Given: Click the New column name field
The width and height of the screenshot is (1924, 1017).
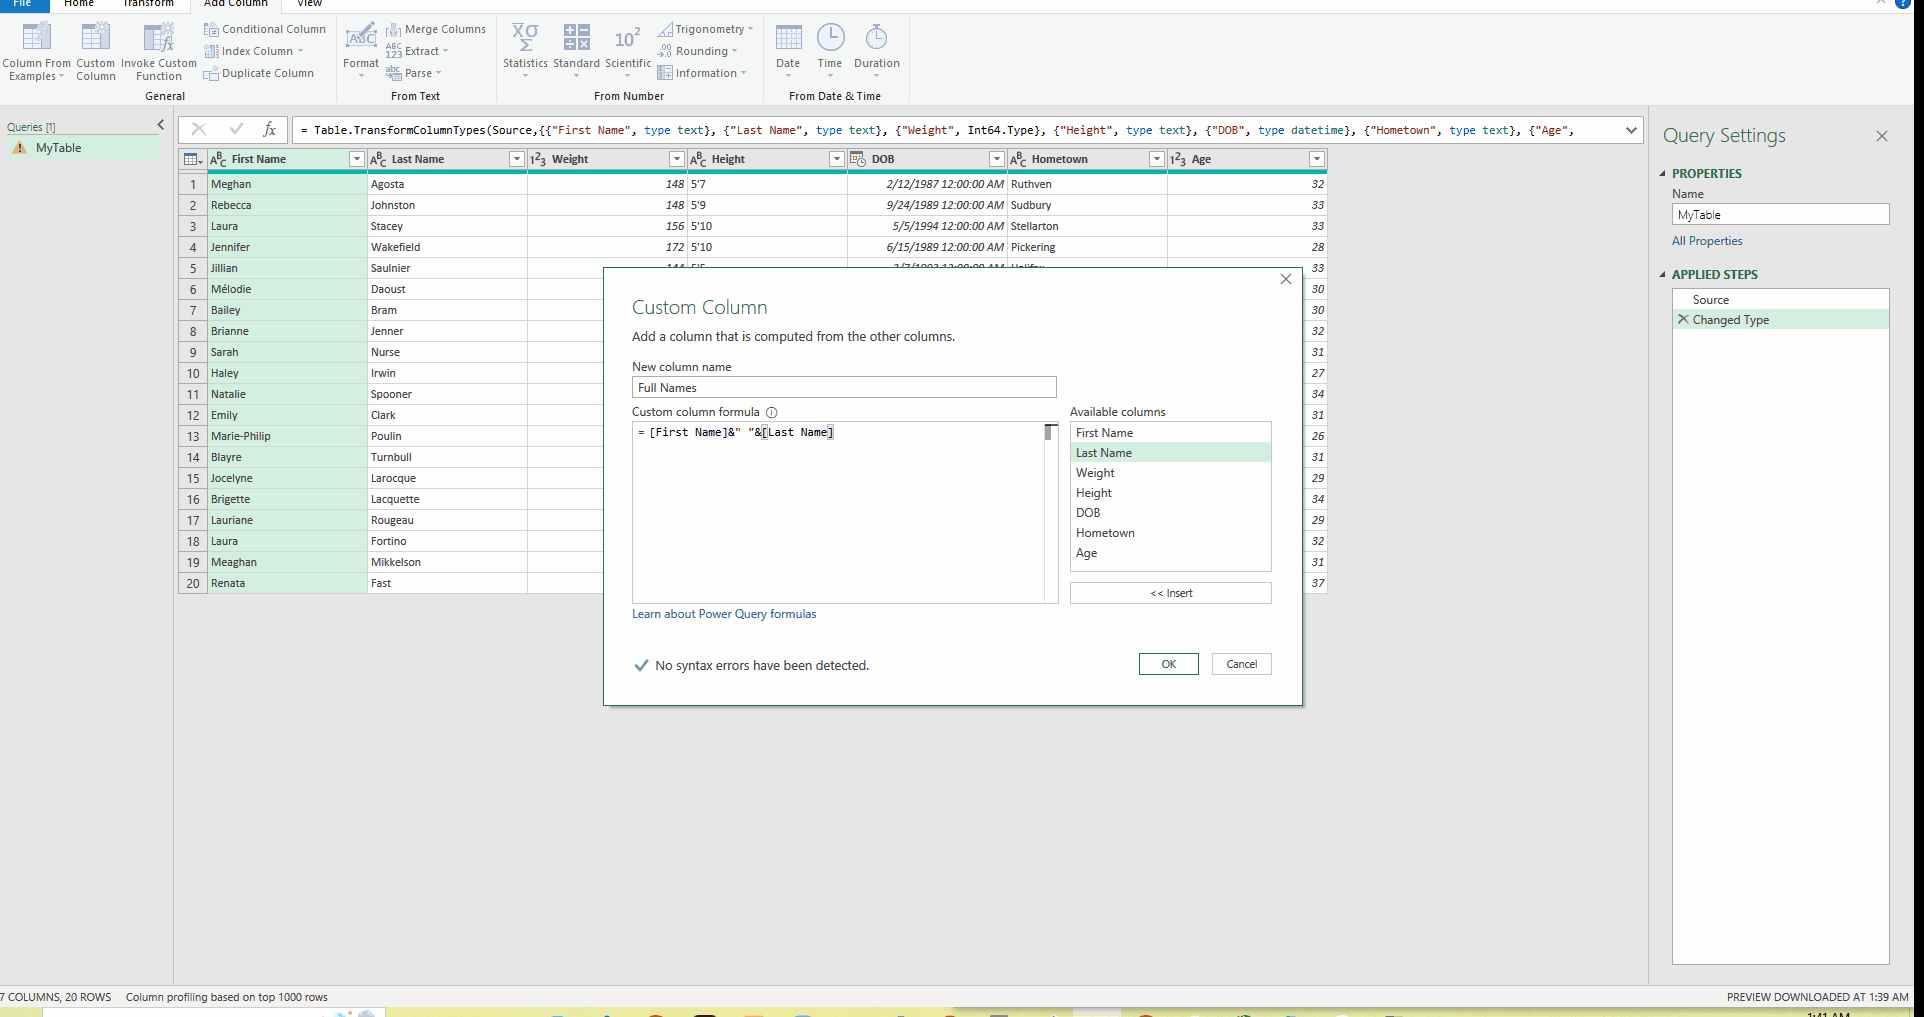Looking at the screenshot, I should click(x=844, y=388).
